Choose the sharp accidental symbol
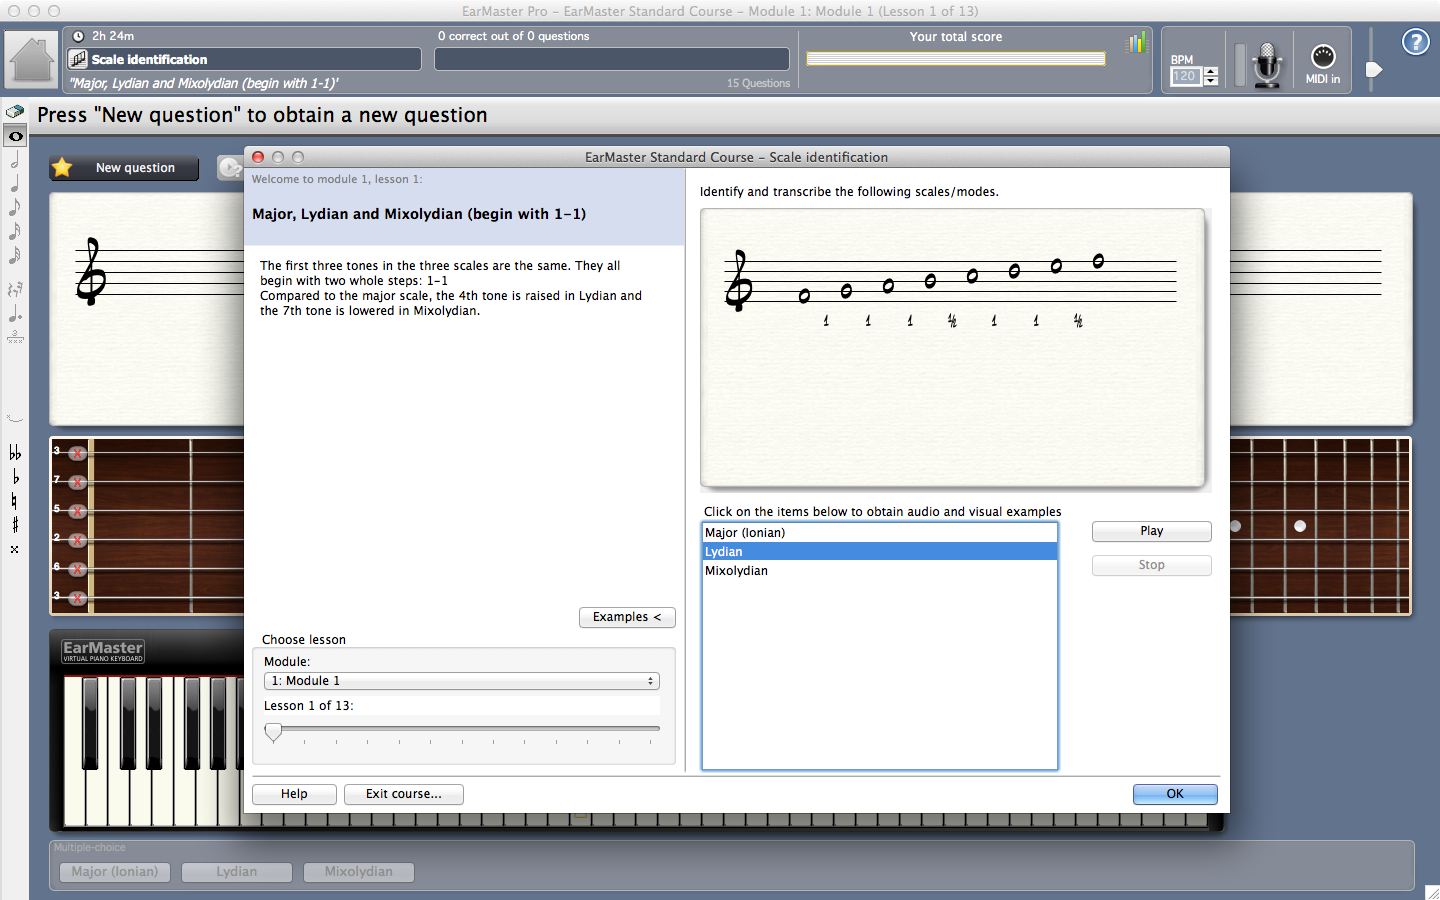The height and width of the screenshot is (900, 1440). 15,525
